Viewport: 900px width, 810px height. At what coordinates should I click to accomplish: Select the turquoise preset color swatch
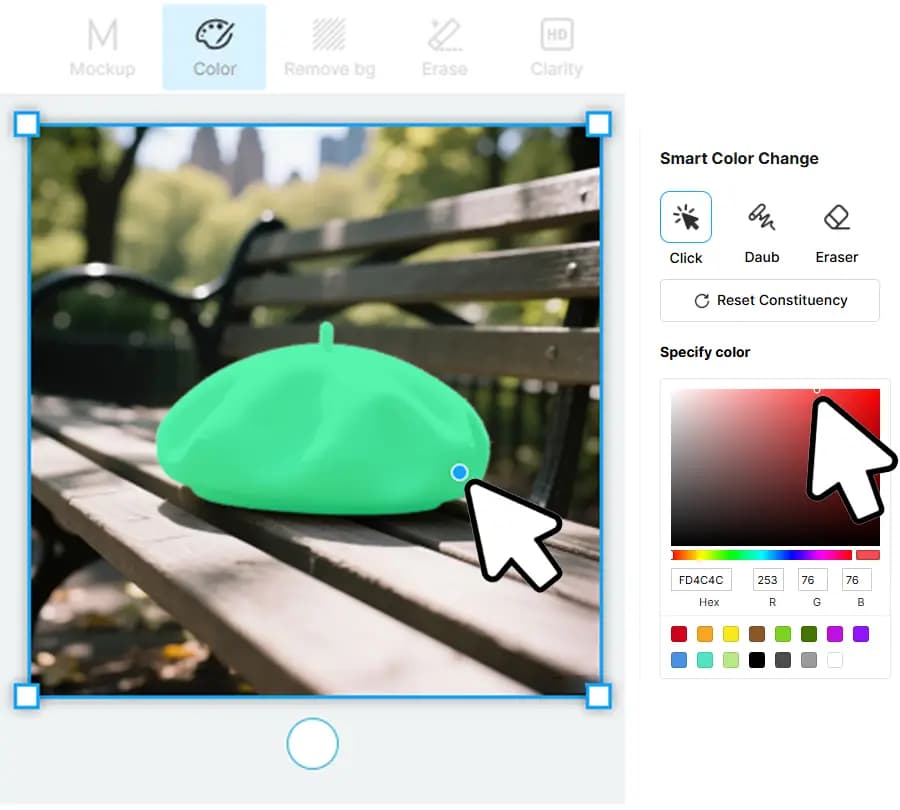tap(705, 660)
